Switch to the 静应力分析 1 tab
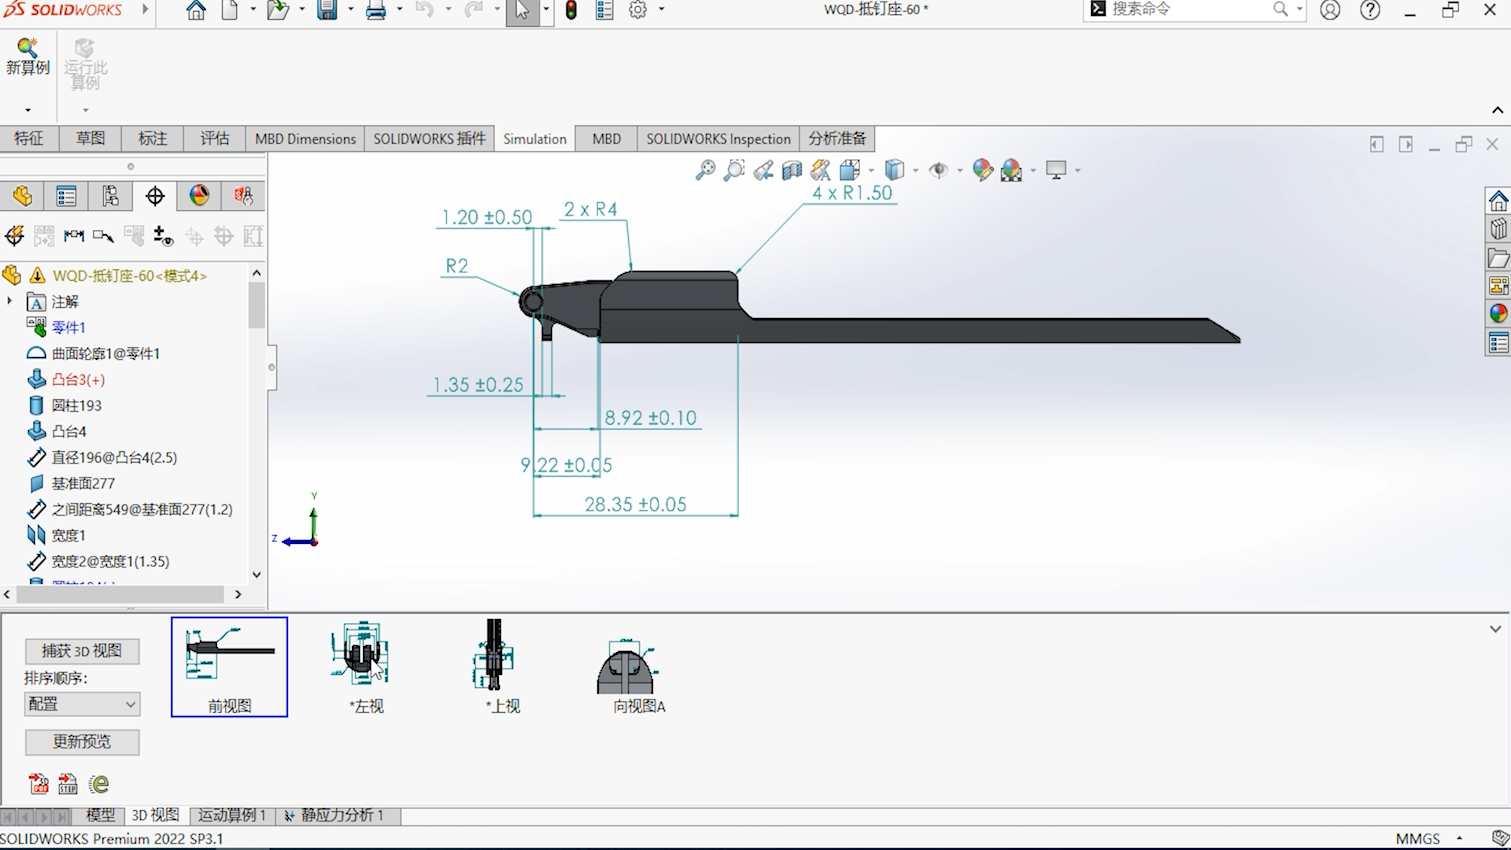Image resolution: width=1511 pixels, height=850 pixels. [x=337, y=815]
